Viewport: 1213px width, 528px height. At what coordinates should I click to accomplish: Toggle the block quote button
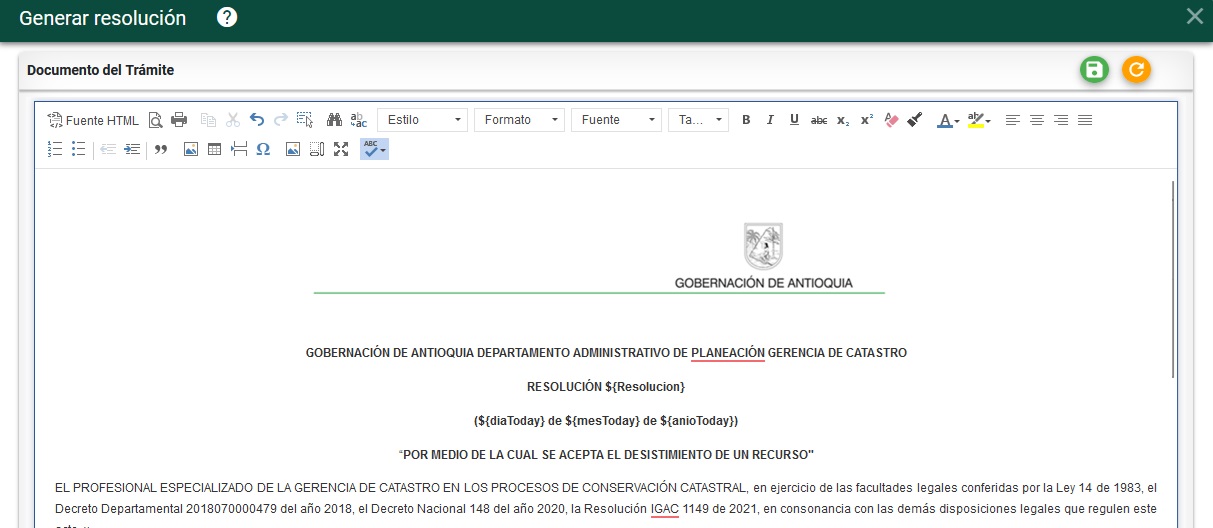coord(160,149)
